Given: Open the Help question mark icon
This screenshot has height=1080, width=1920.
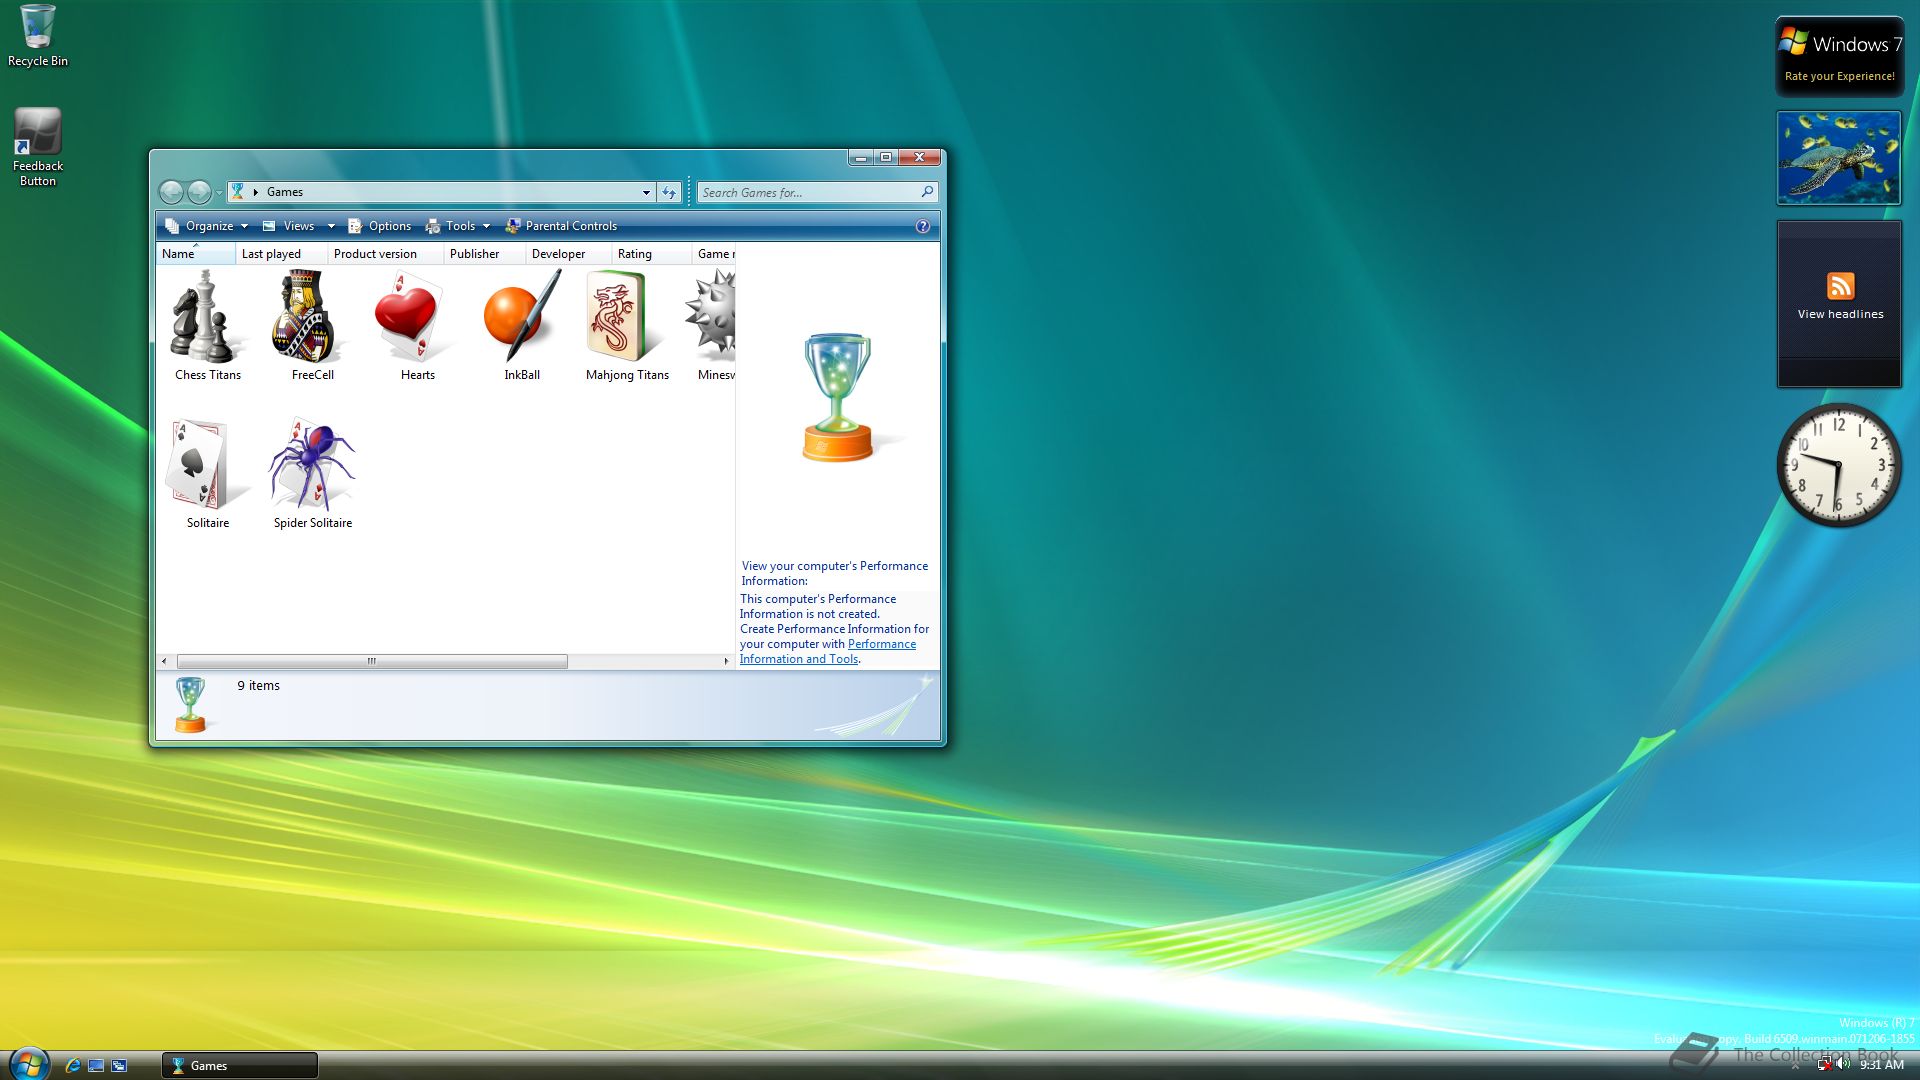Looking at the screenshot, I should [922, 226].
